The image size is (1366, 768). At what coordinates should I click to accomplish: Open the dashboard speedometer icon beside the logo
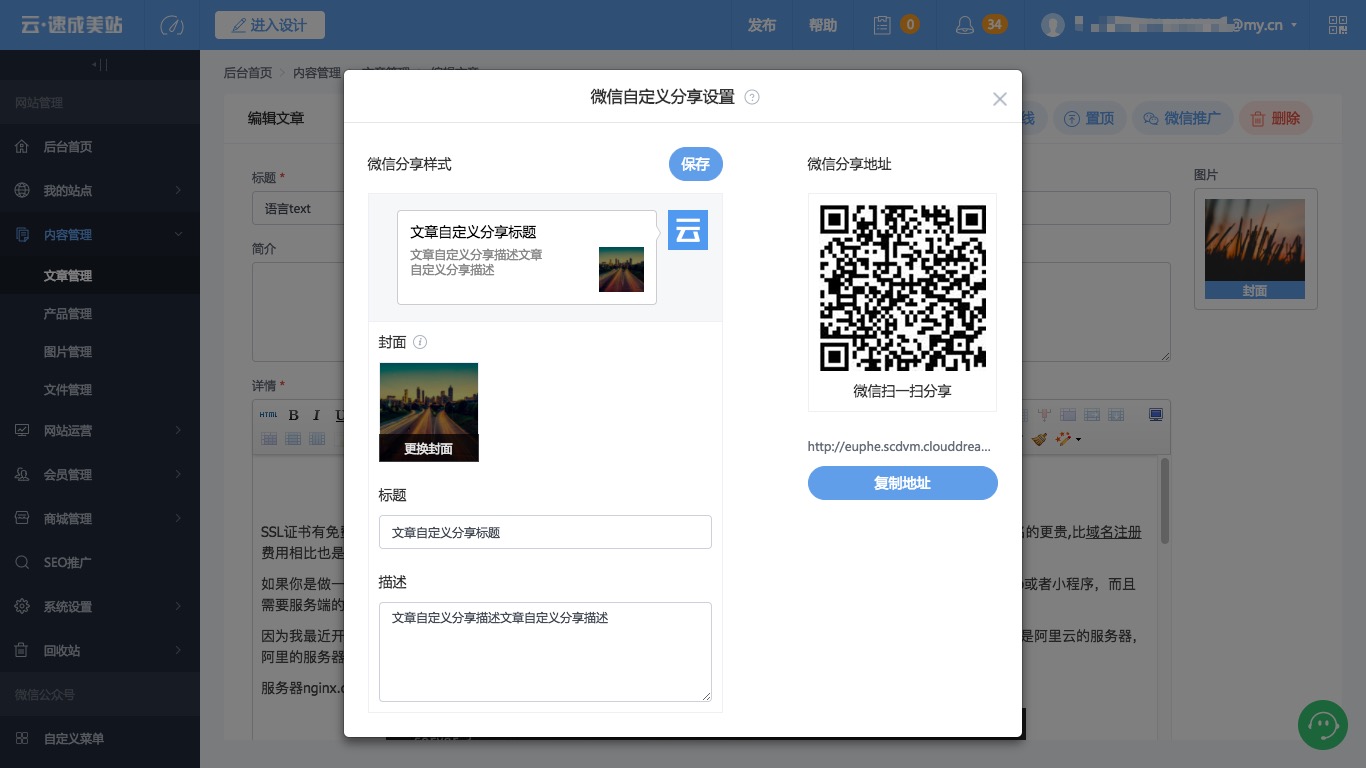(172, 26)
